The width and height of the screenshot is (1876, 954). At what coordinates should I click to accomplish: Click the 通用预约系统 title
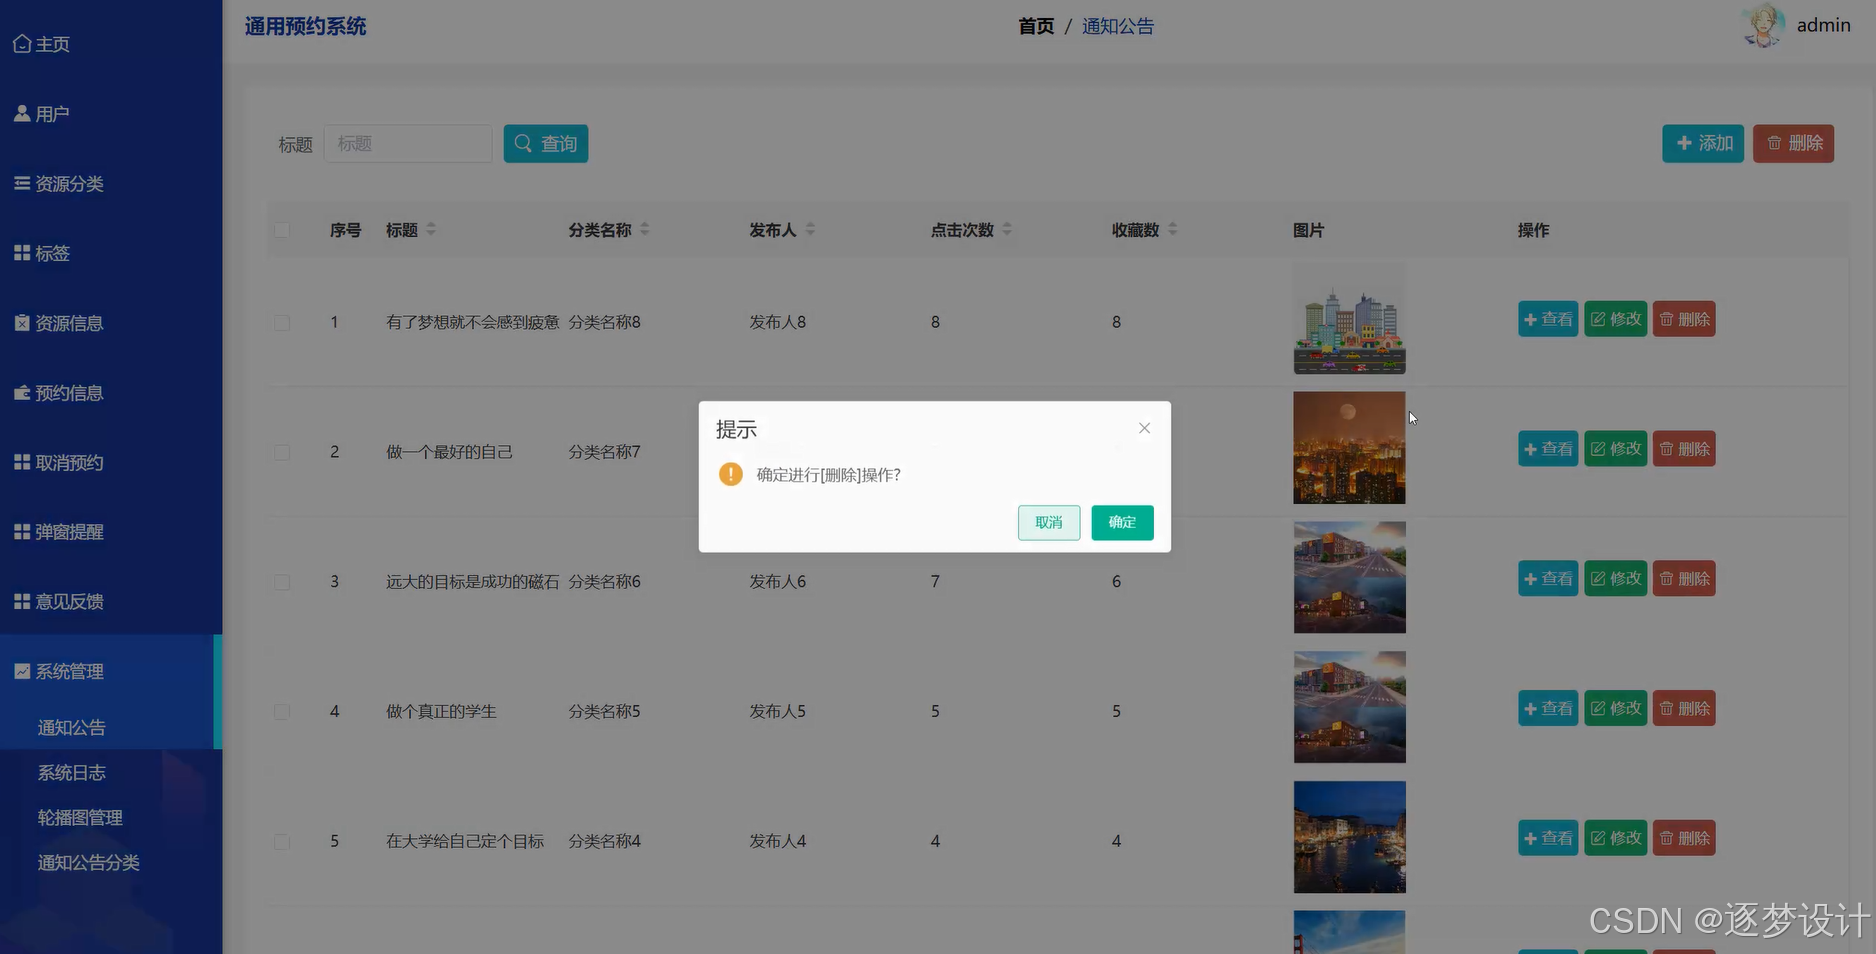[x=306, y=27]
